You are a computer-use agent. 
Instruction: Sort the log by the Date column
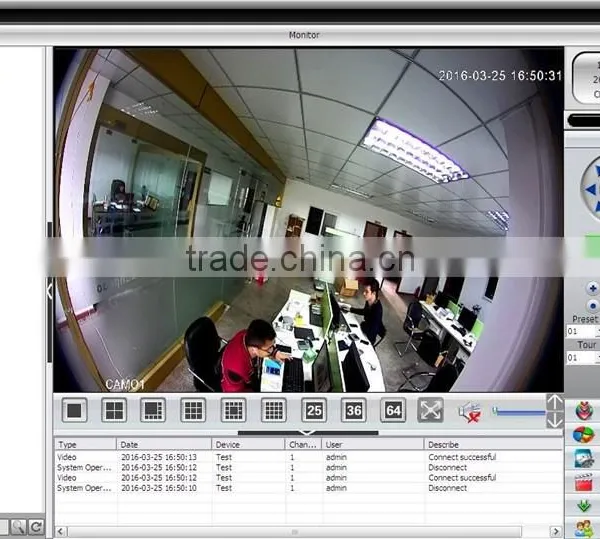[164, 445]
